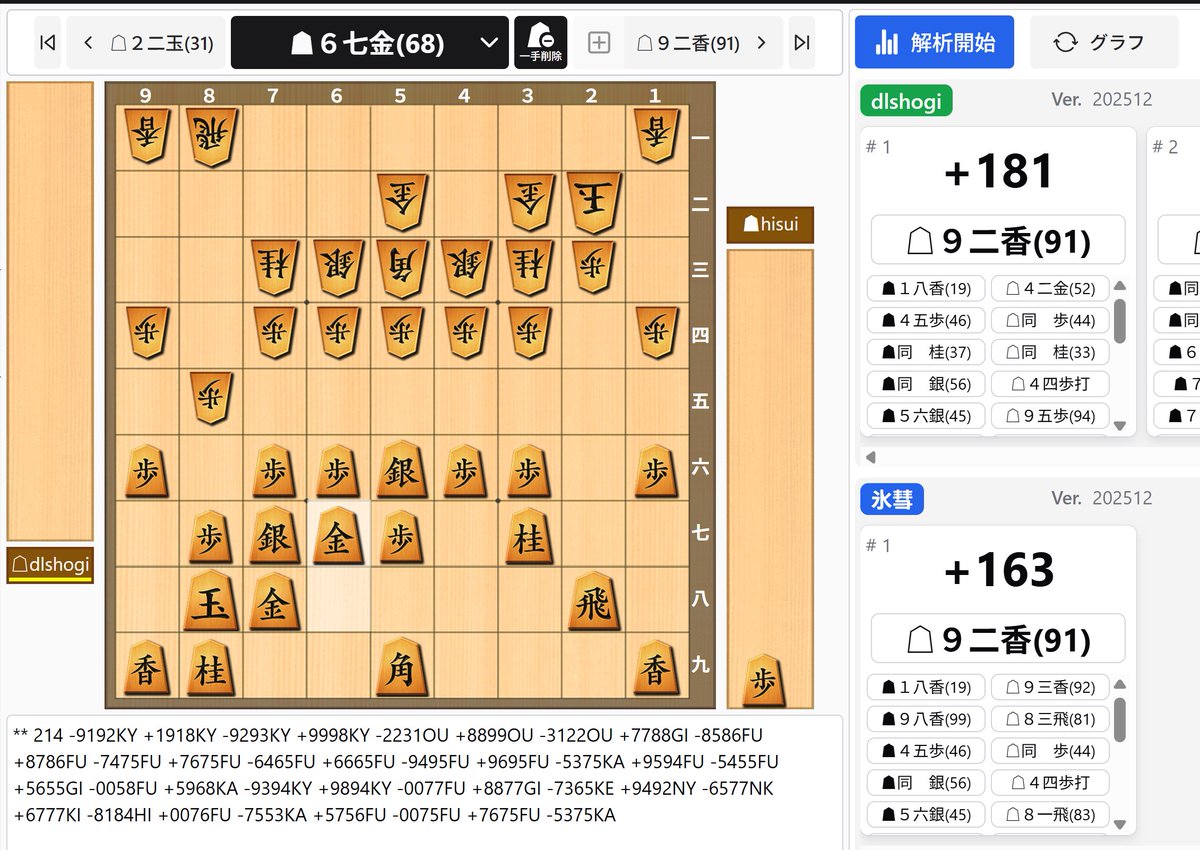This screenshot has width=1200, height=850.
Task: Select opponent's bishop on 5三
Action: click(401, 268)
